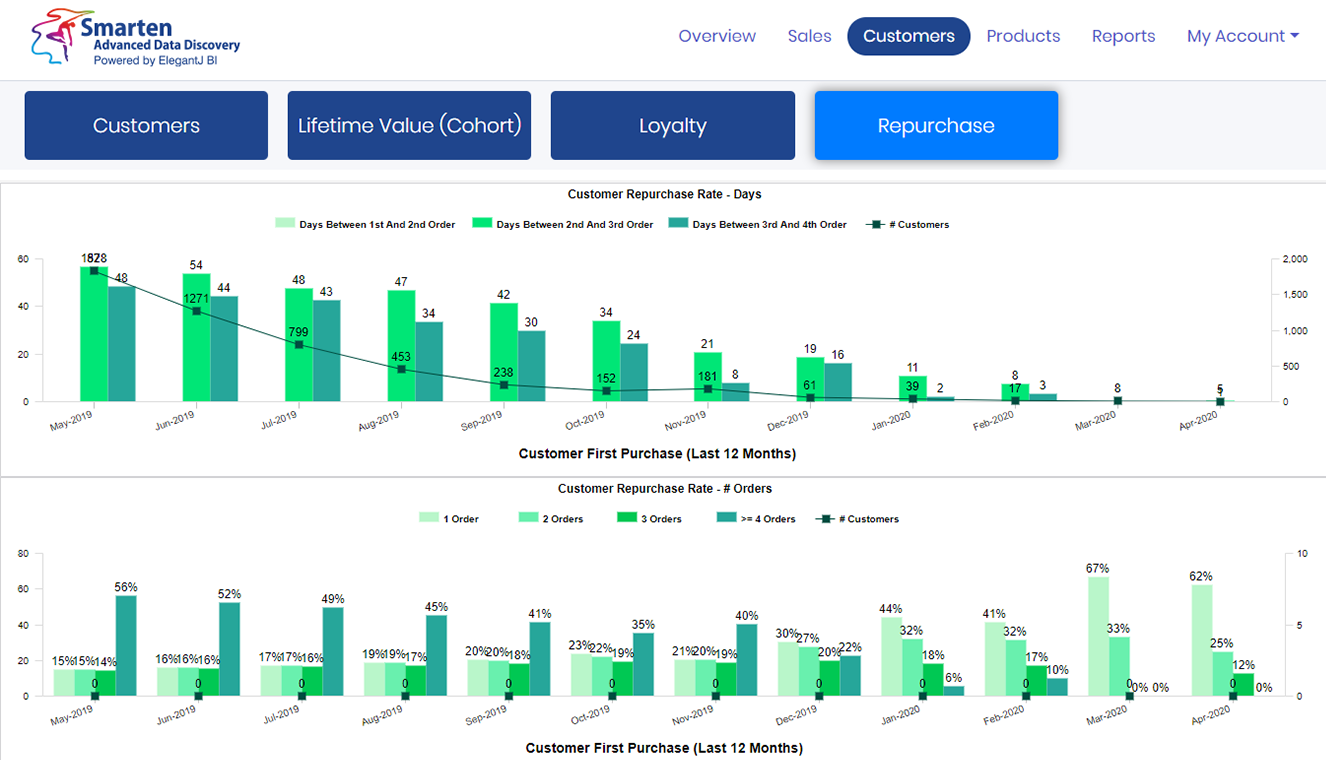Expand the My Account dropdown
1326x760 pixels.
(x=1243, y=36)
